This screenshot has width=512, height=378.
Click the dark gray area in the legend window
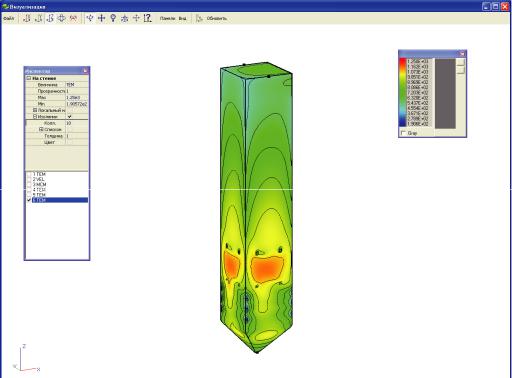(445, 93)
